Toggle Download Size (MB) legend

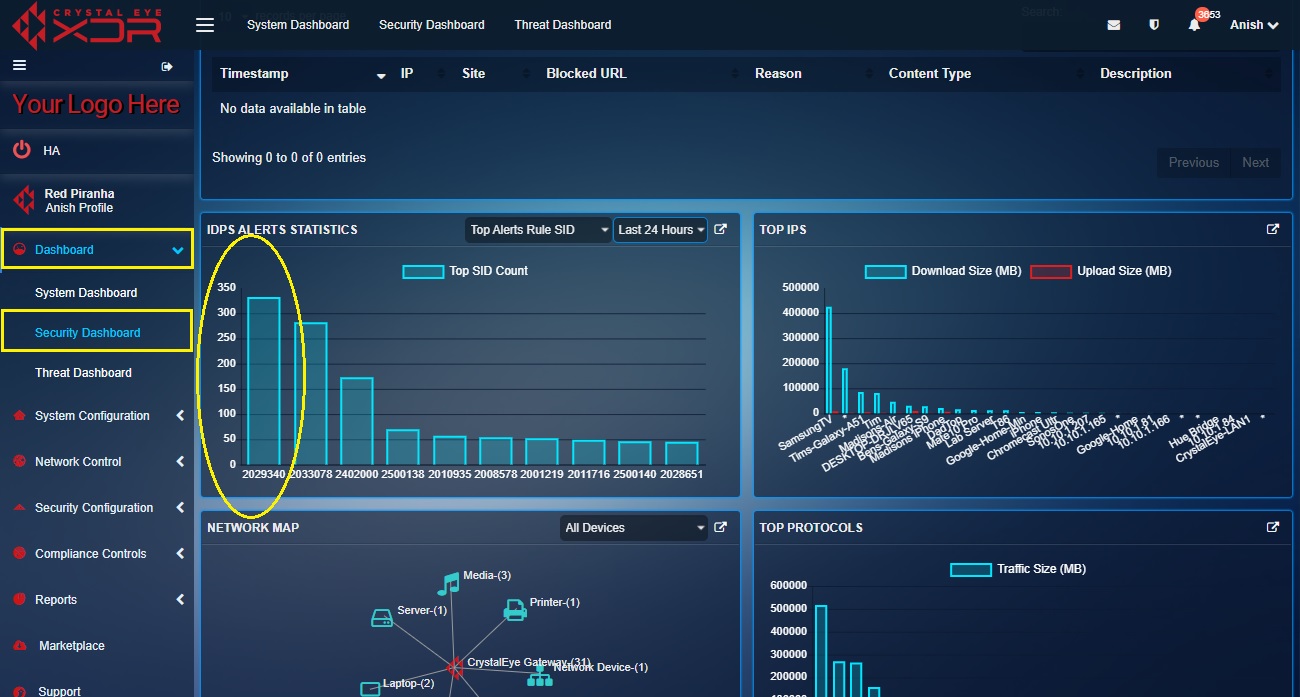click(x=943, y=271)
